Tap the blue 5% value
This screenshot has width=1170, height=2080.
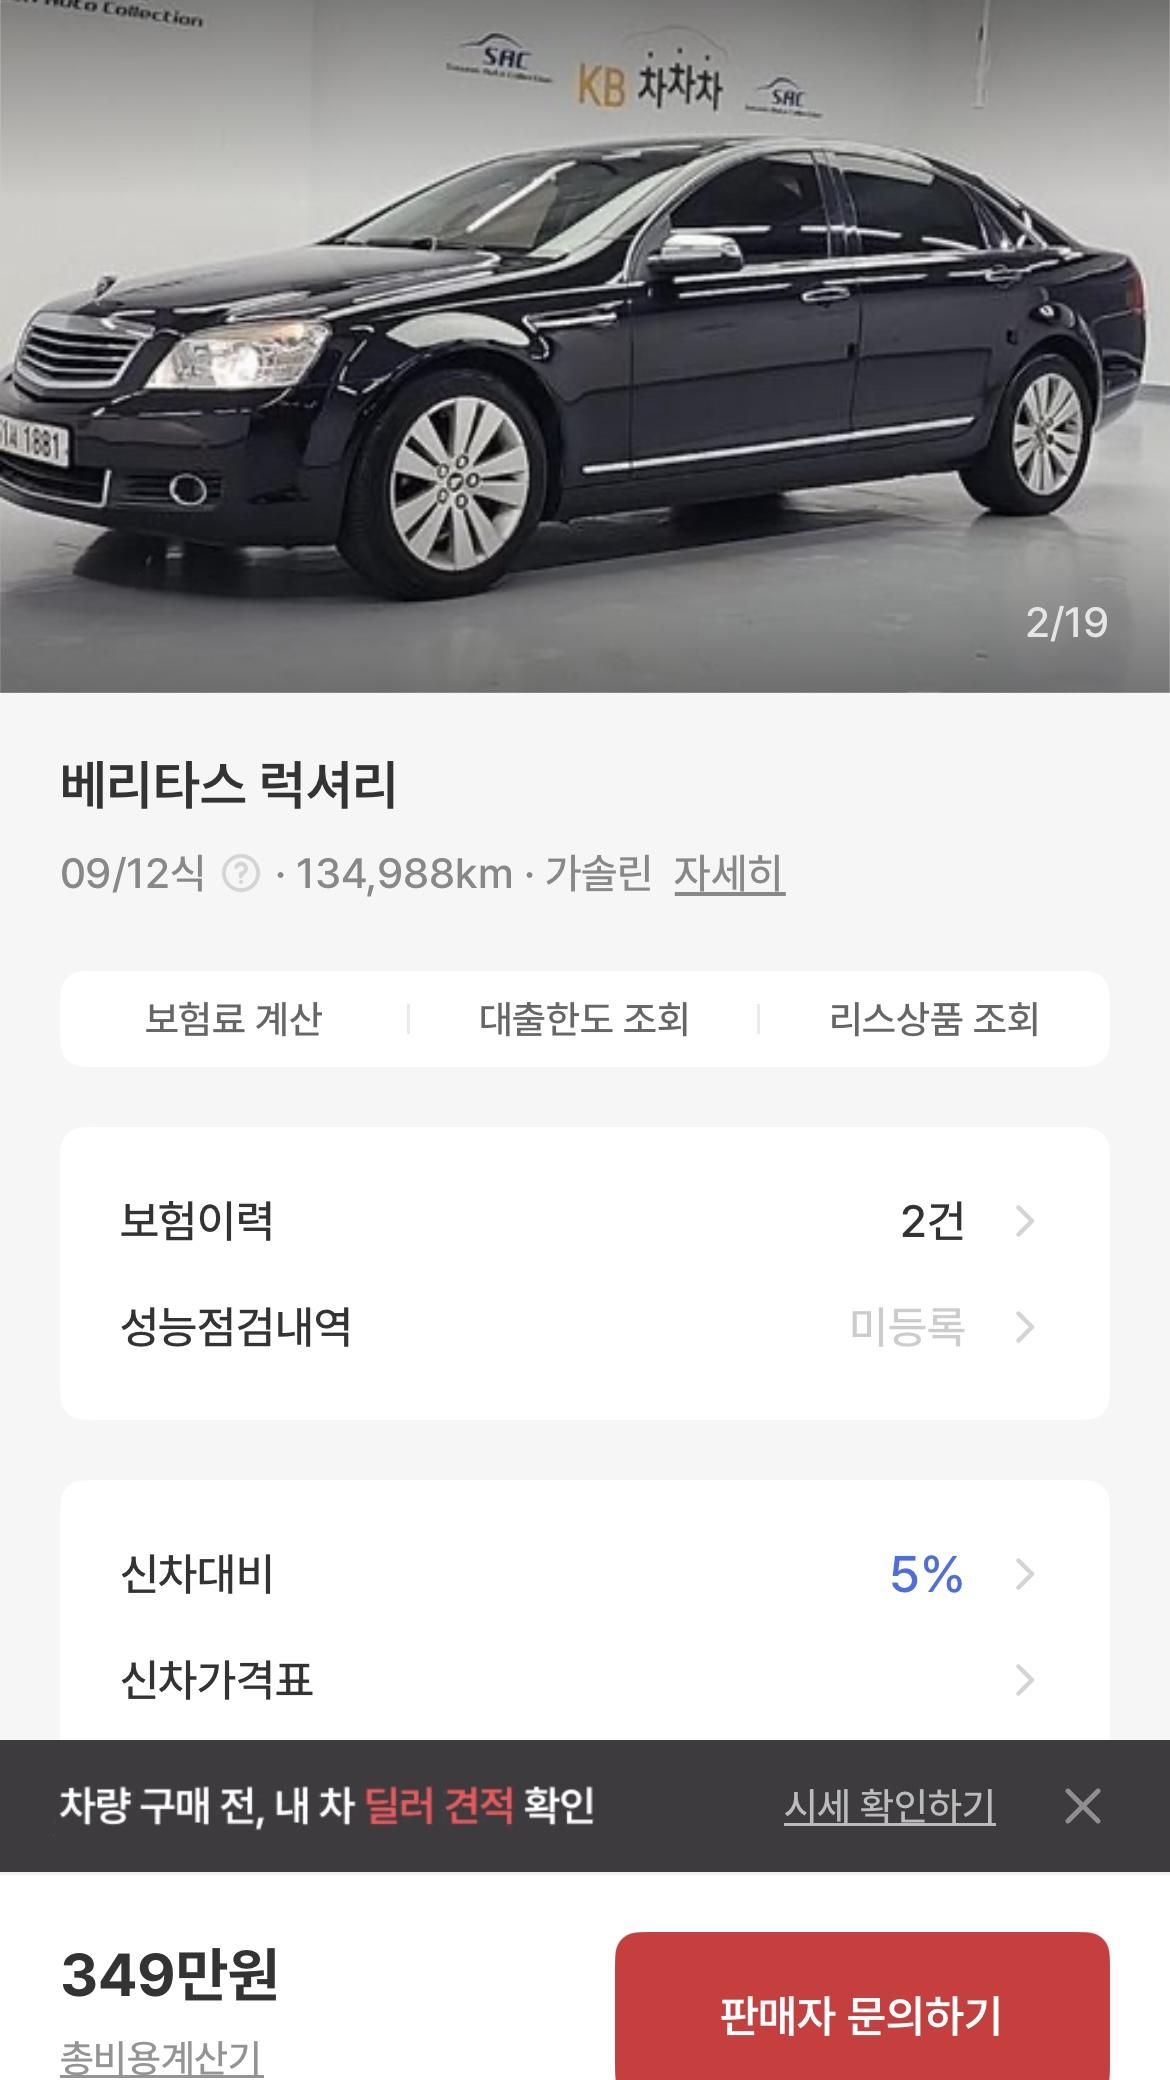(x=926, y=1574)
